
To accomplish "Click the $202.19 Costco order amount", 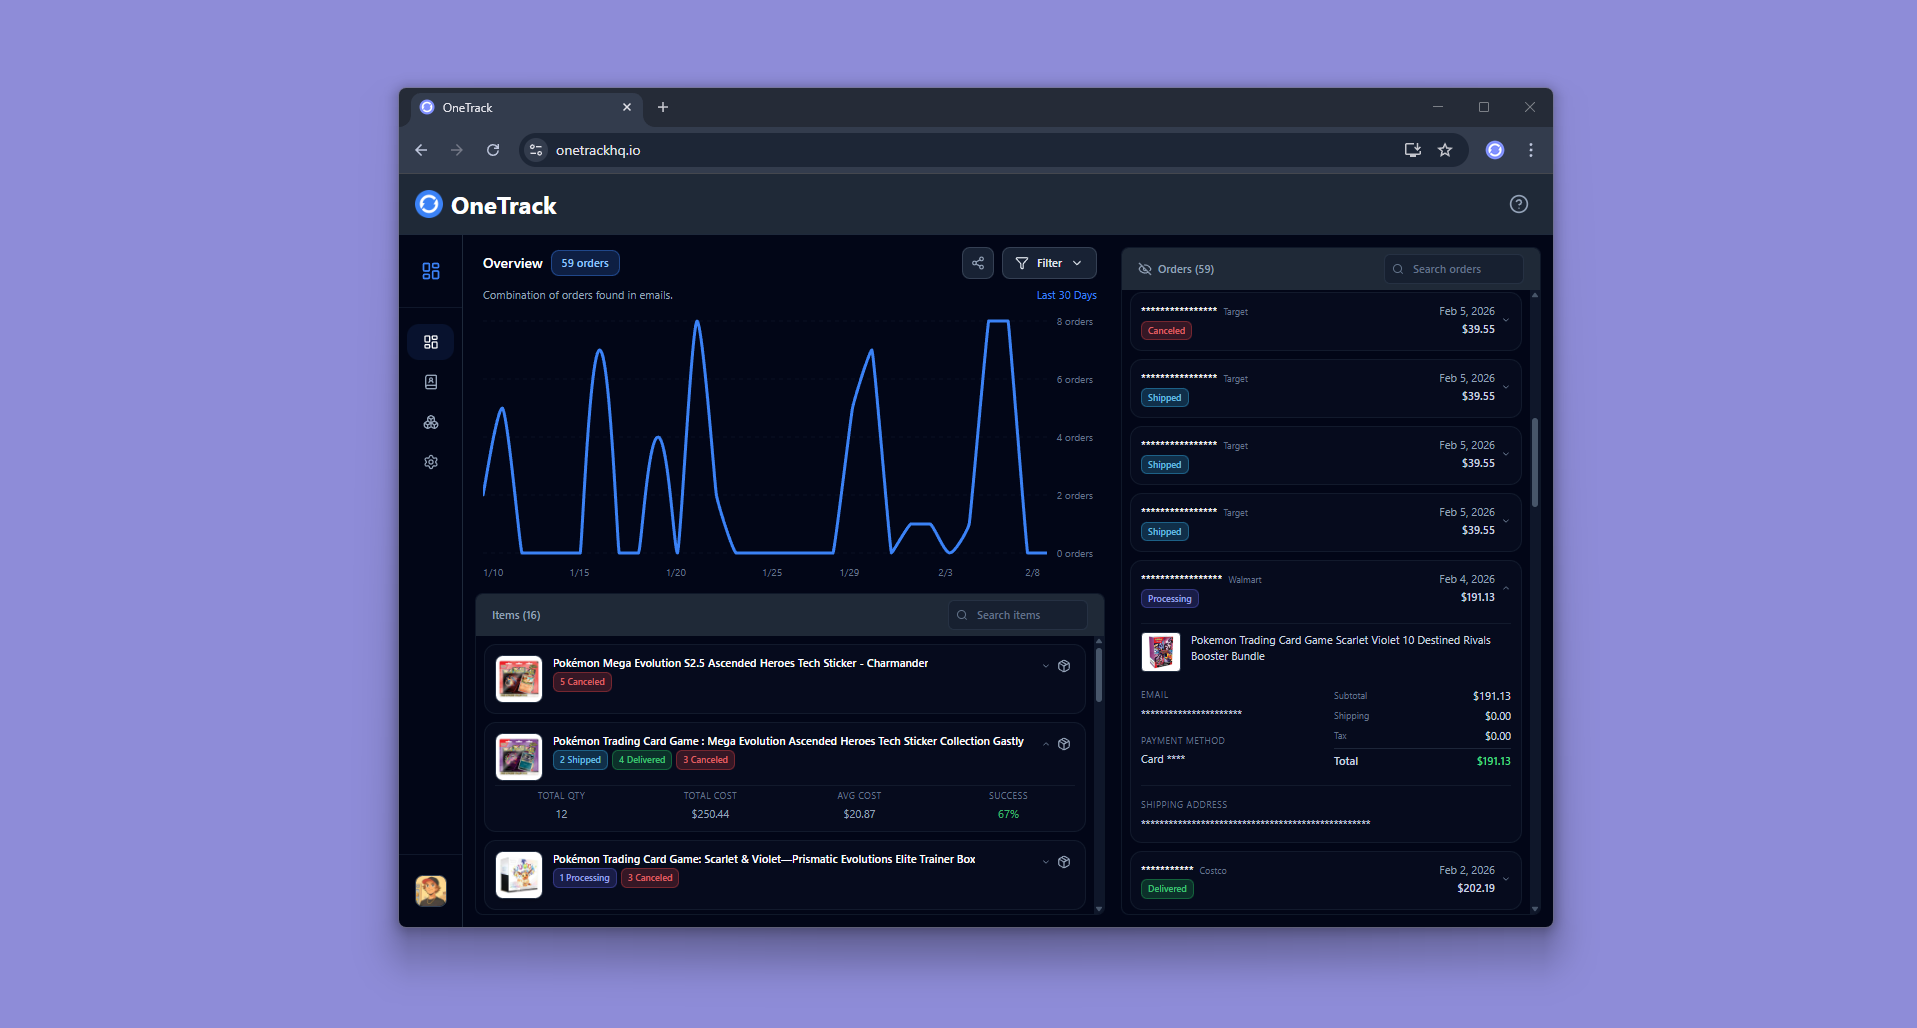I will (1476, 888).
